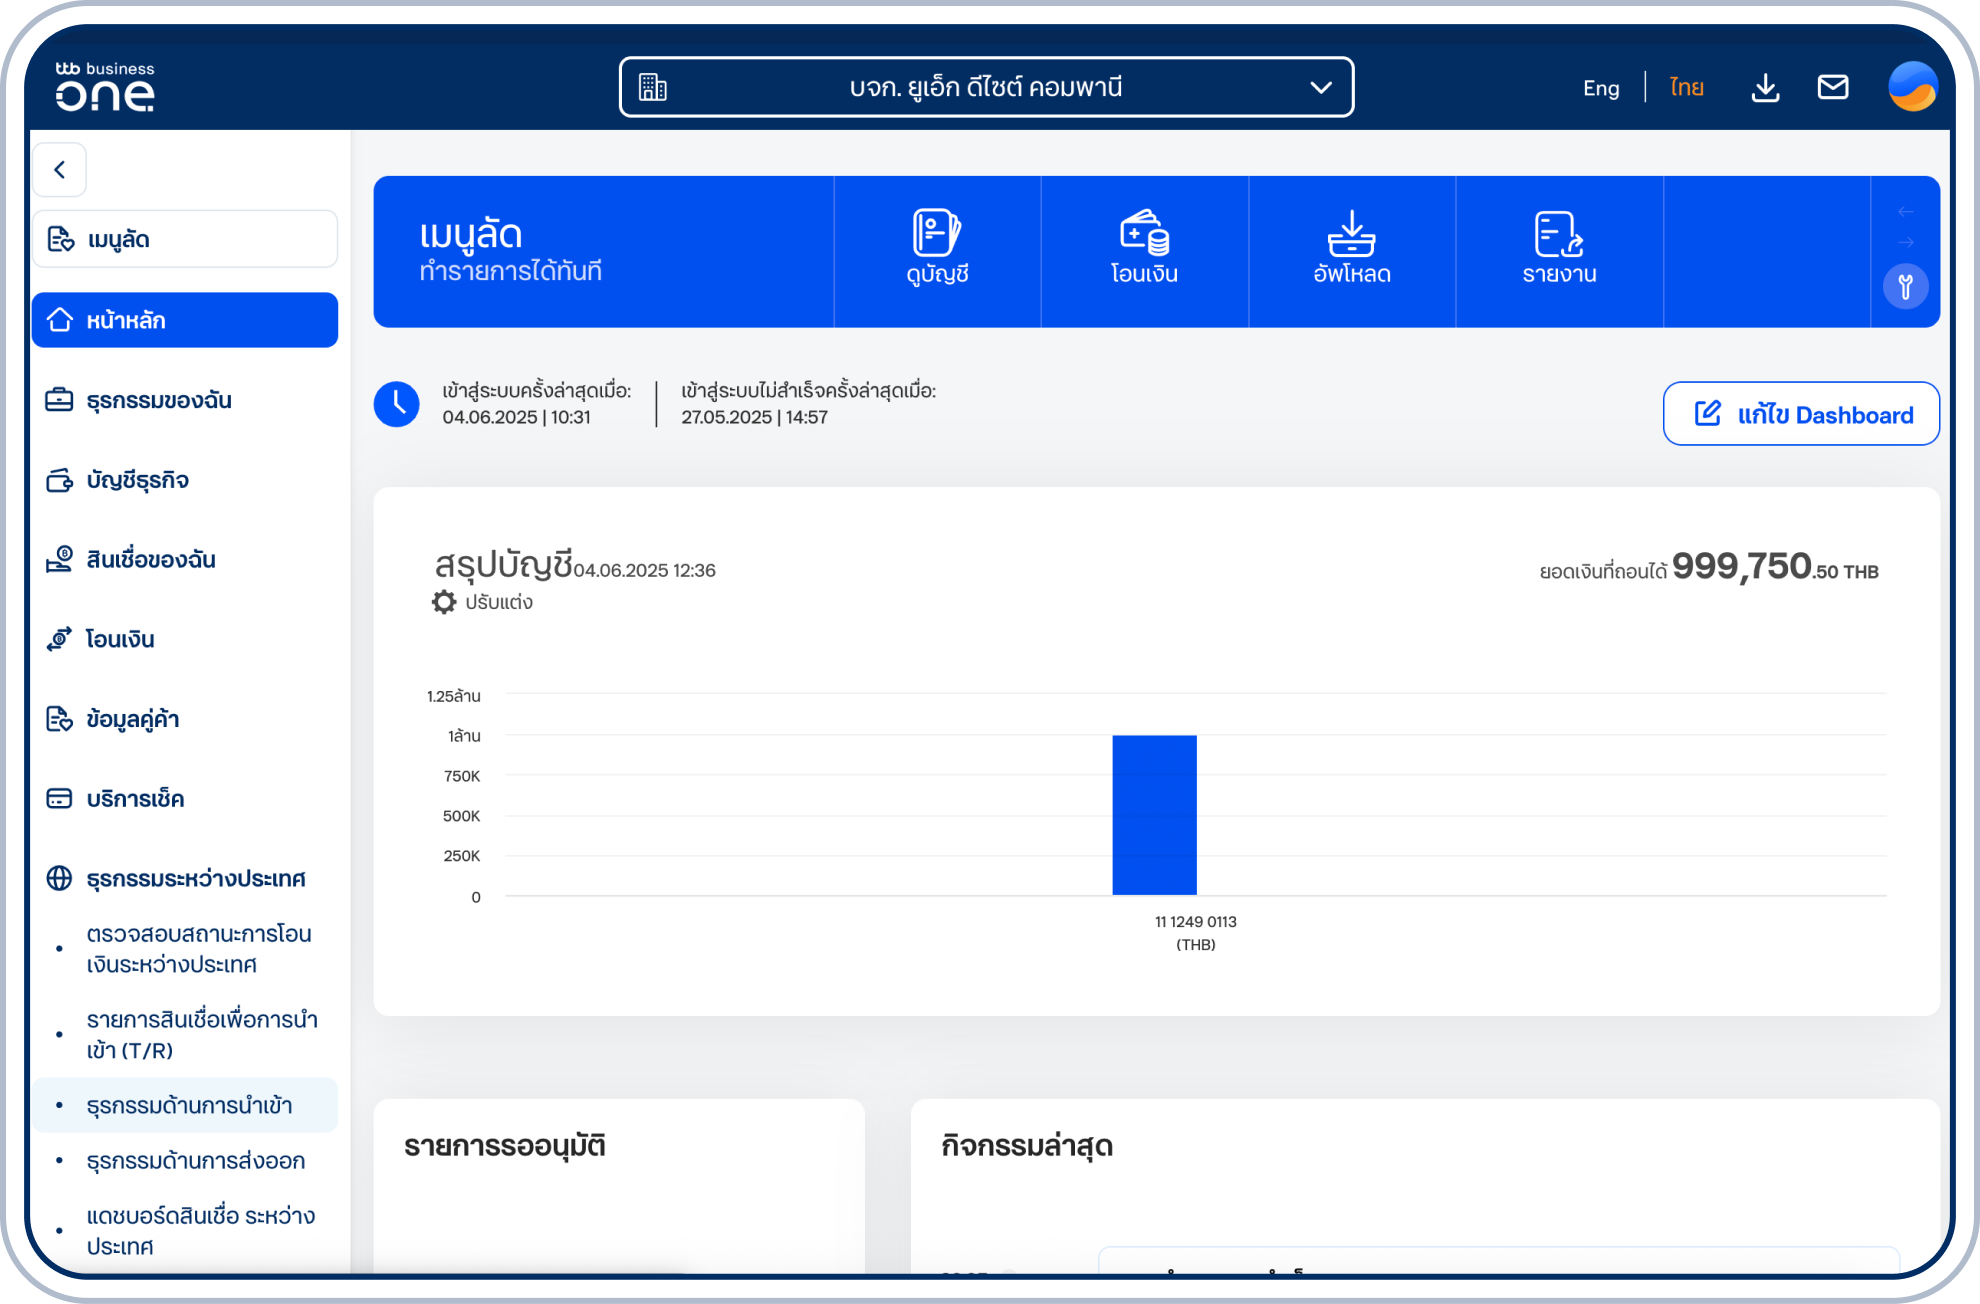Click the left arrow in shortcut bar

[1906, 212]
